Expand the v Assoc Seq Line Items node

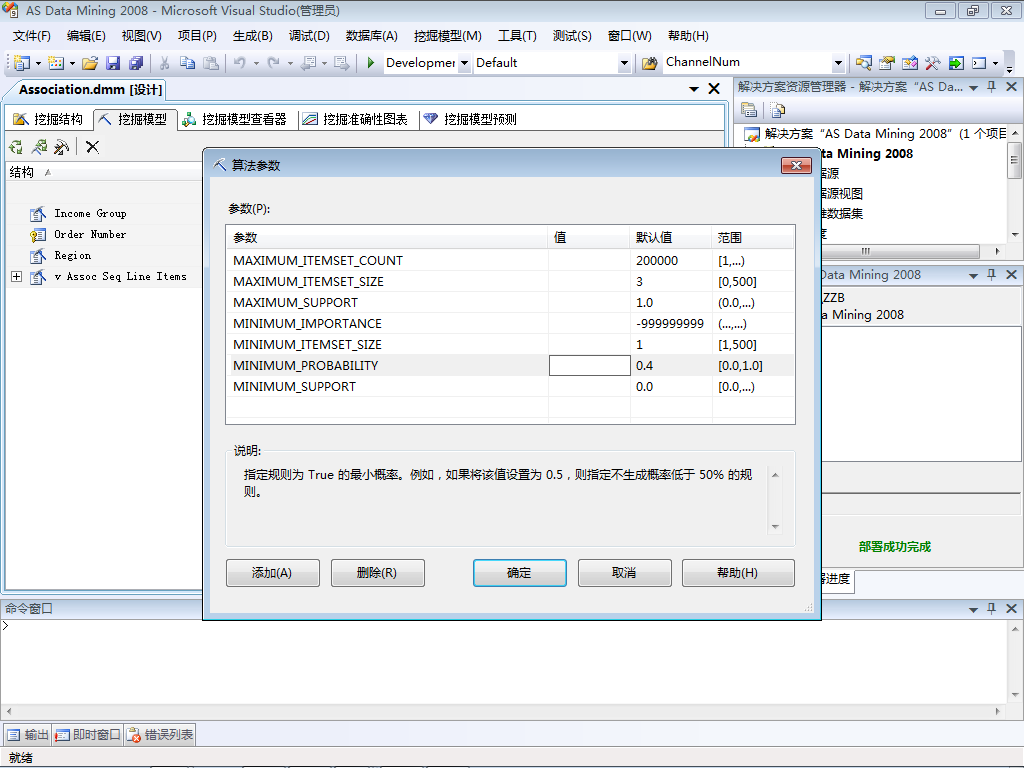coord(17,277)
